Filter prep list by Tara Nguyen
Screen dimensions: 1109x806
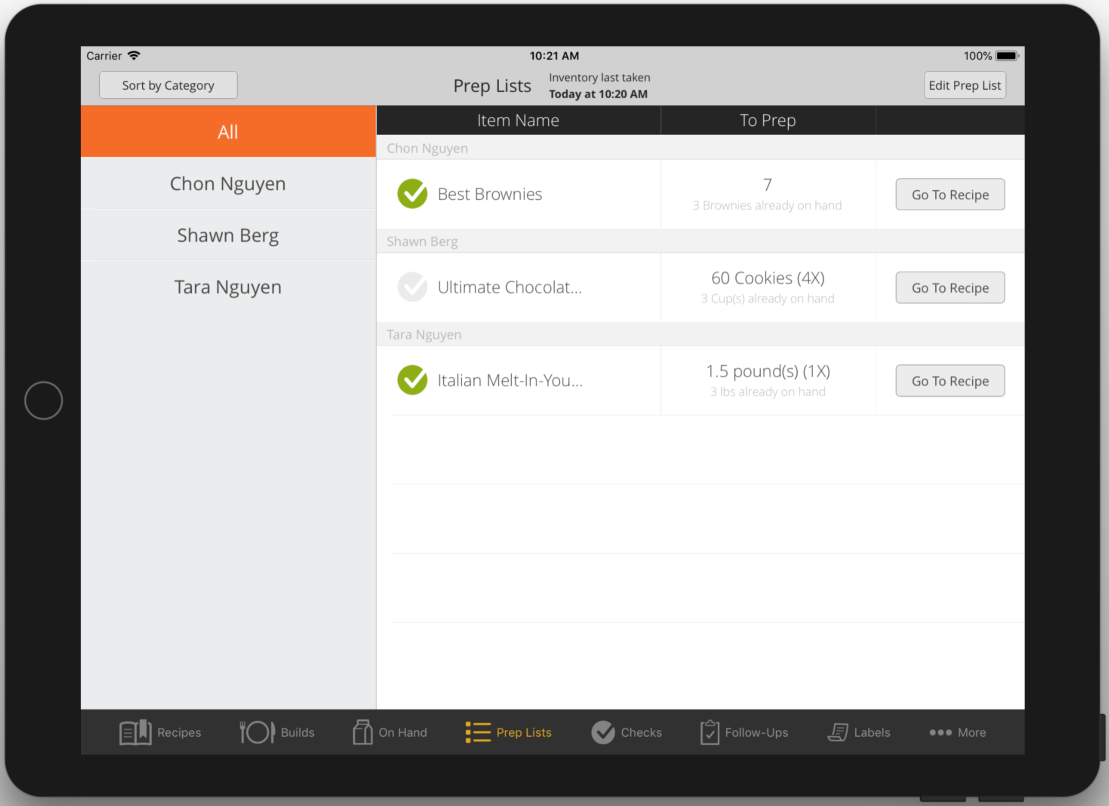click(227, 287)
